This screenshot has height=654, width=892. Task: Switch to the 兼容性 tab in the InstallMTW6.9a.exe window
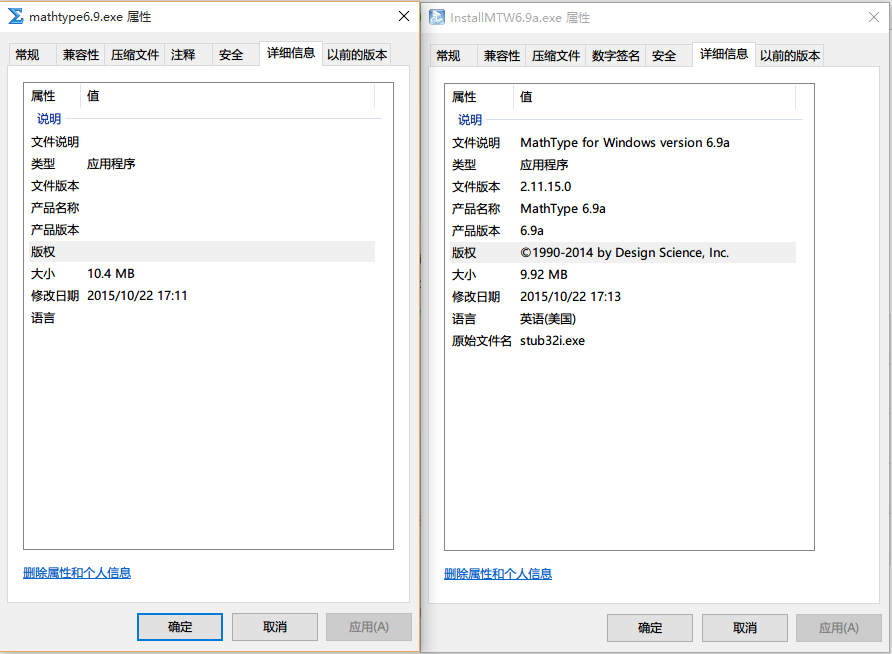(x=501, y=56)
